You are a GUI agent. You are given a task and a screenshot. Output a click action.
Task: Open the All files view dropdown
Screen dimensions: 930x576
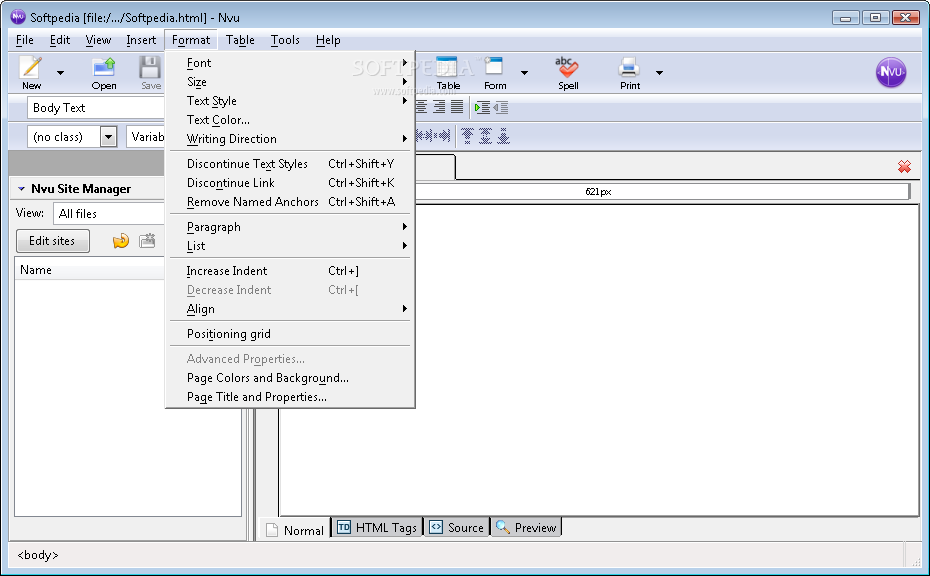(x=109, y=214)
